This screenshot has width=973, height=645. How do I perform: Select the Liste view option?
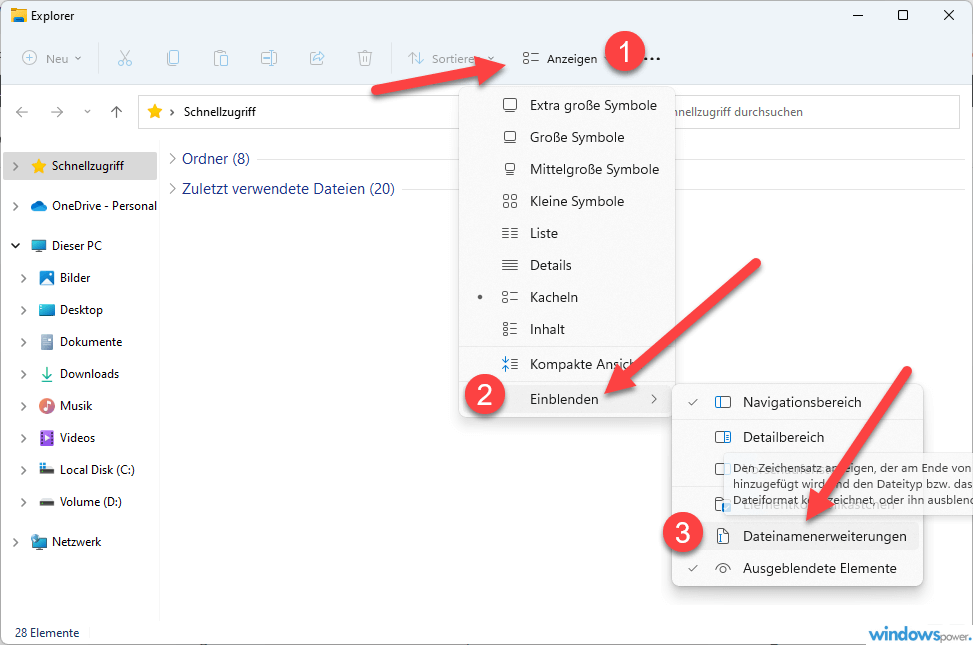pos(567,233)
